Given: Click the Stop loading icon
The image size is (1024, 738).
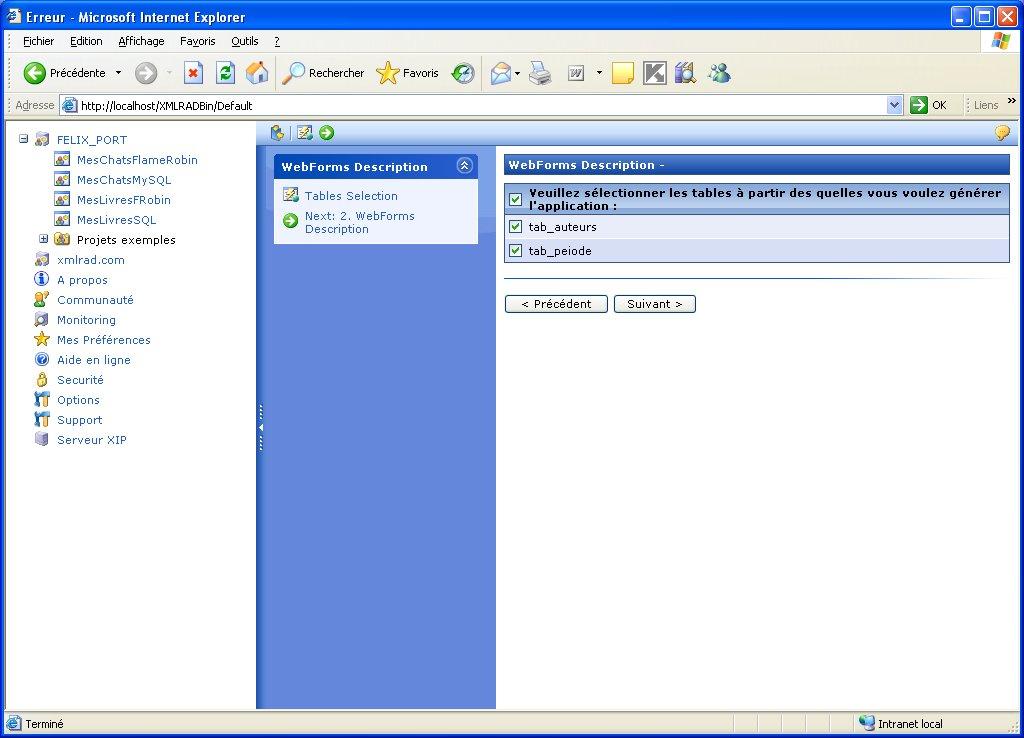Looking at the screenshot, I should pos(194,73).
